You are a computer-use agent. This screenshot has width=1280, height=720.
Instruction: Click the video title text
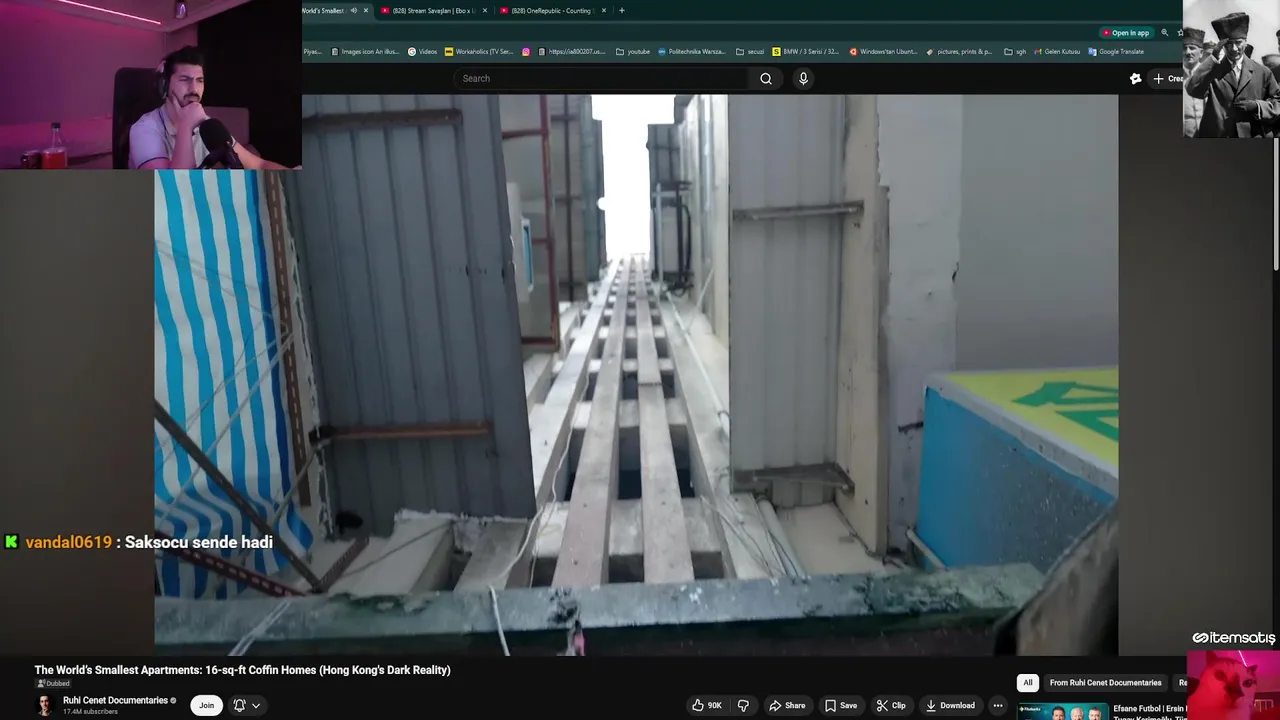click(x=242, y=670)
